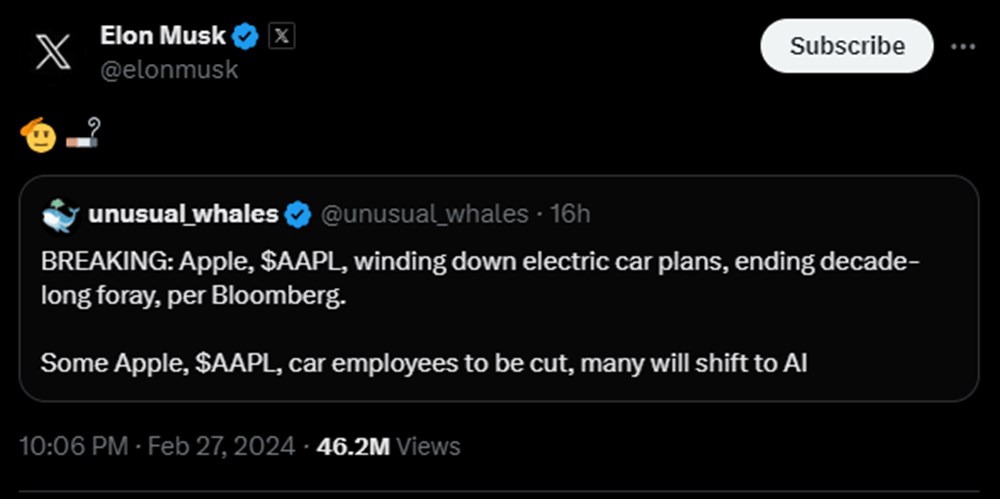Image resolution: width=1000 pixels, height=499 pixels.
Task: Click the Feb 27, 2024 date
Action: (x=221, y=446)
